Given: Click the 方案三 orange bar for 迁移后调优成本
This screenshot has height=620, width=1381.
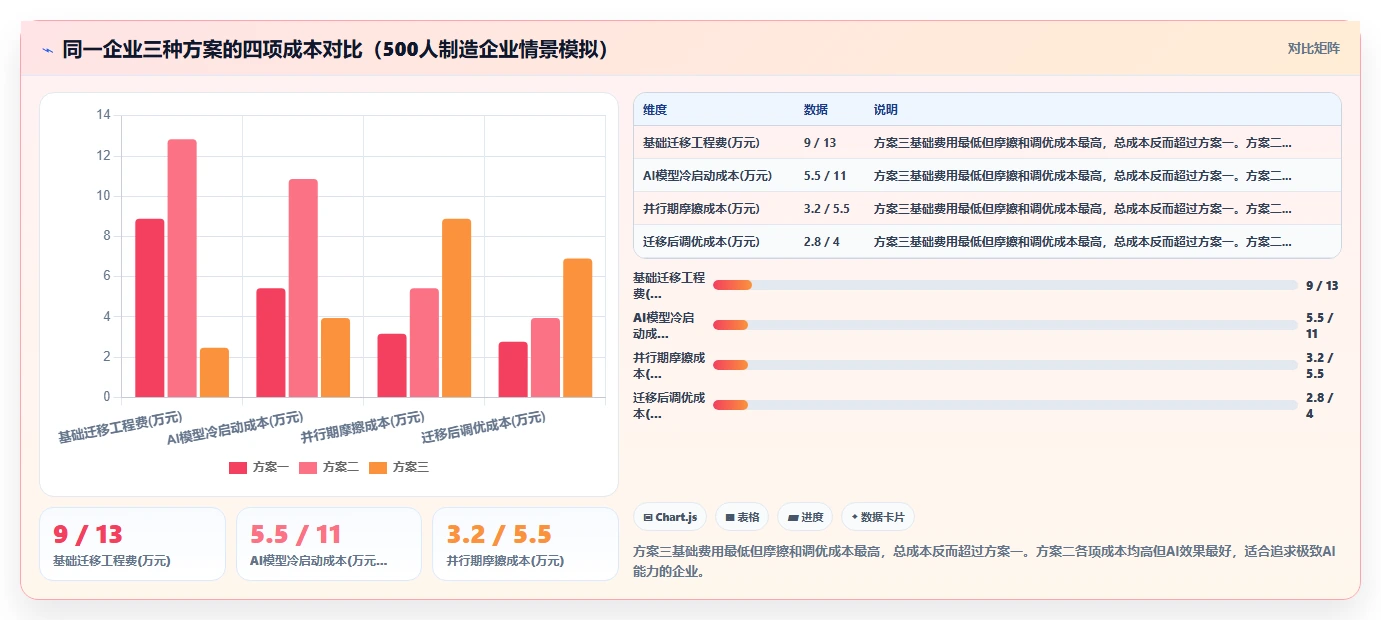Looking at the screenshot, I should tap(578, 328).
